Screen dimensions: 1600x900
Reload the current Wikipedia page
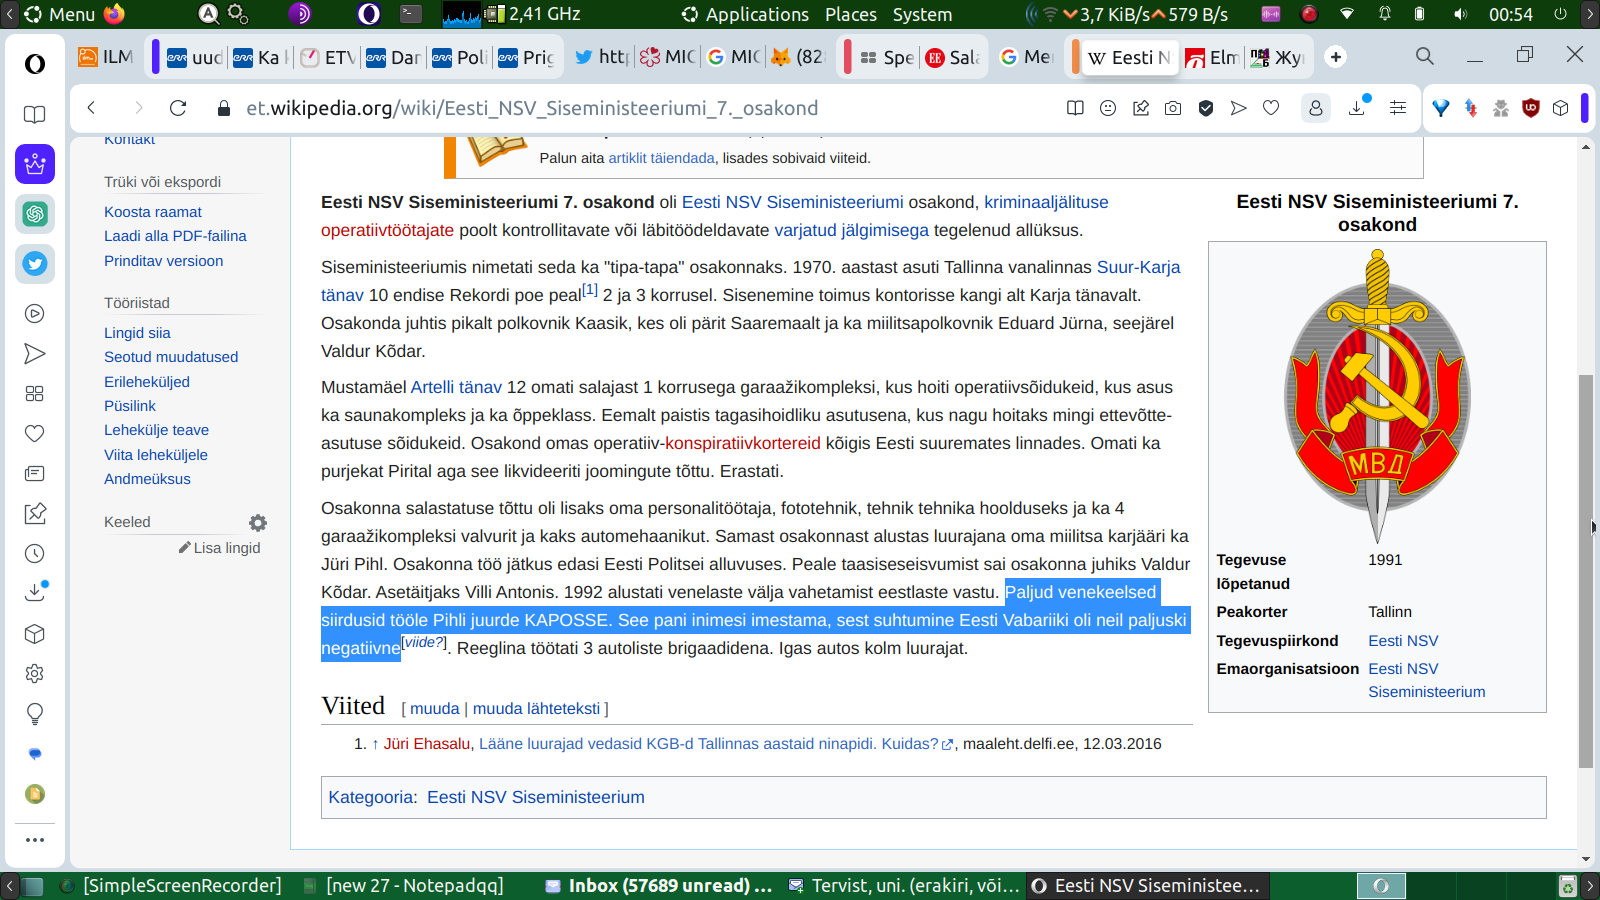click(178, 108)
